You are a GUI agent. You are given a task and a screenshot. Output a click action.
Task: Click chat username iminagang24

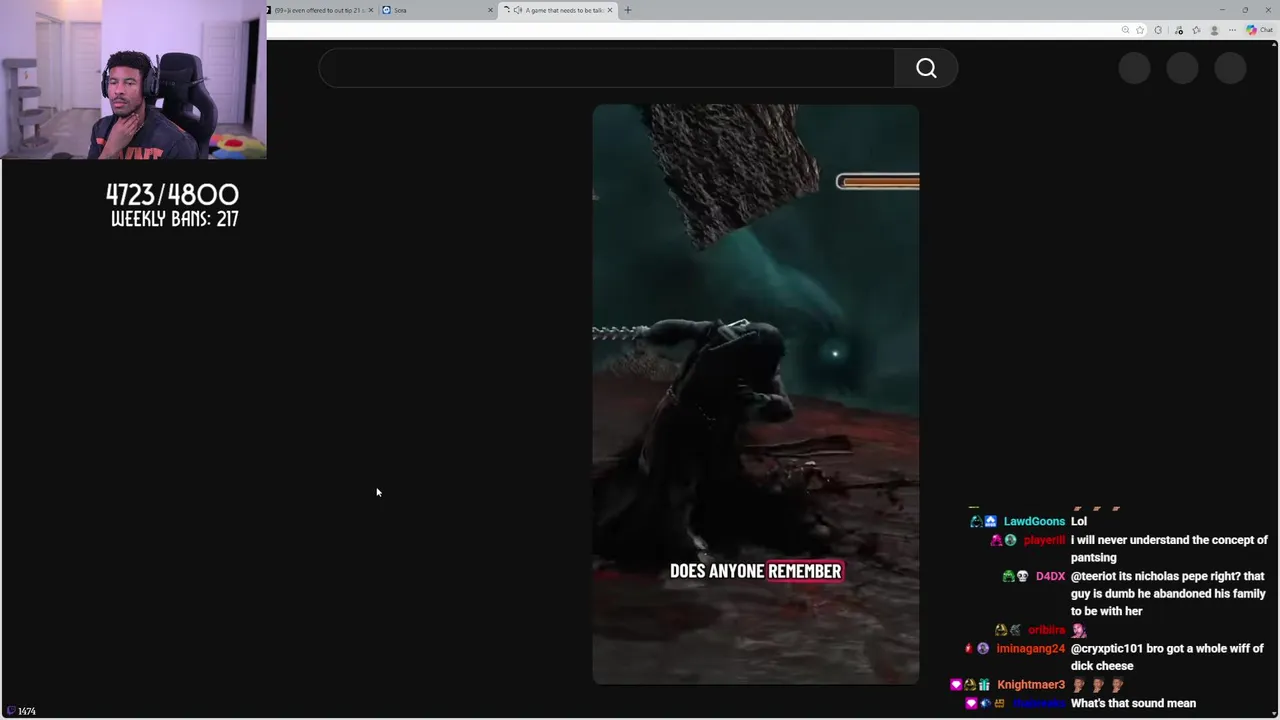pyautogui.click(x=1031, y=648)
